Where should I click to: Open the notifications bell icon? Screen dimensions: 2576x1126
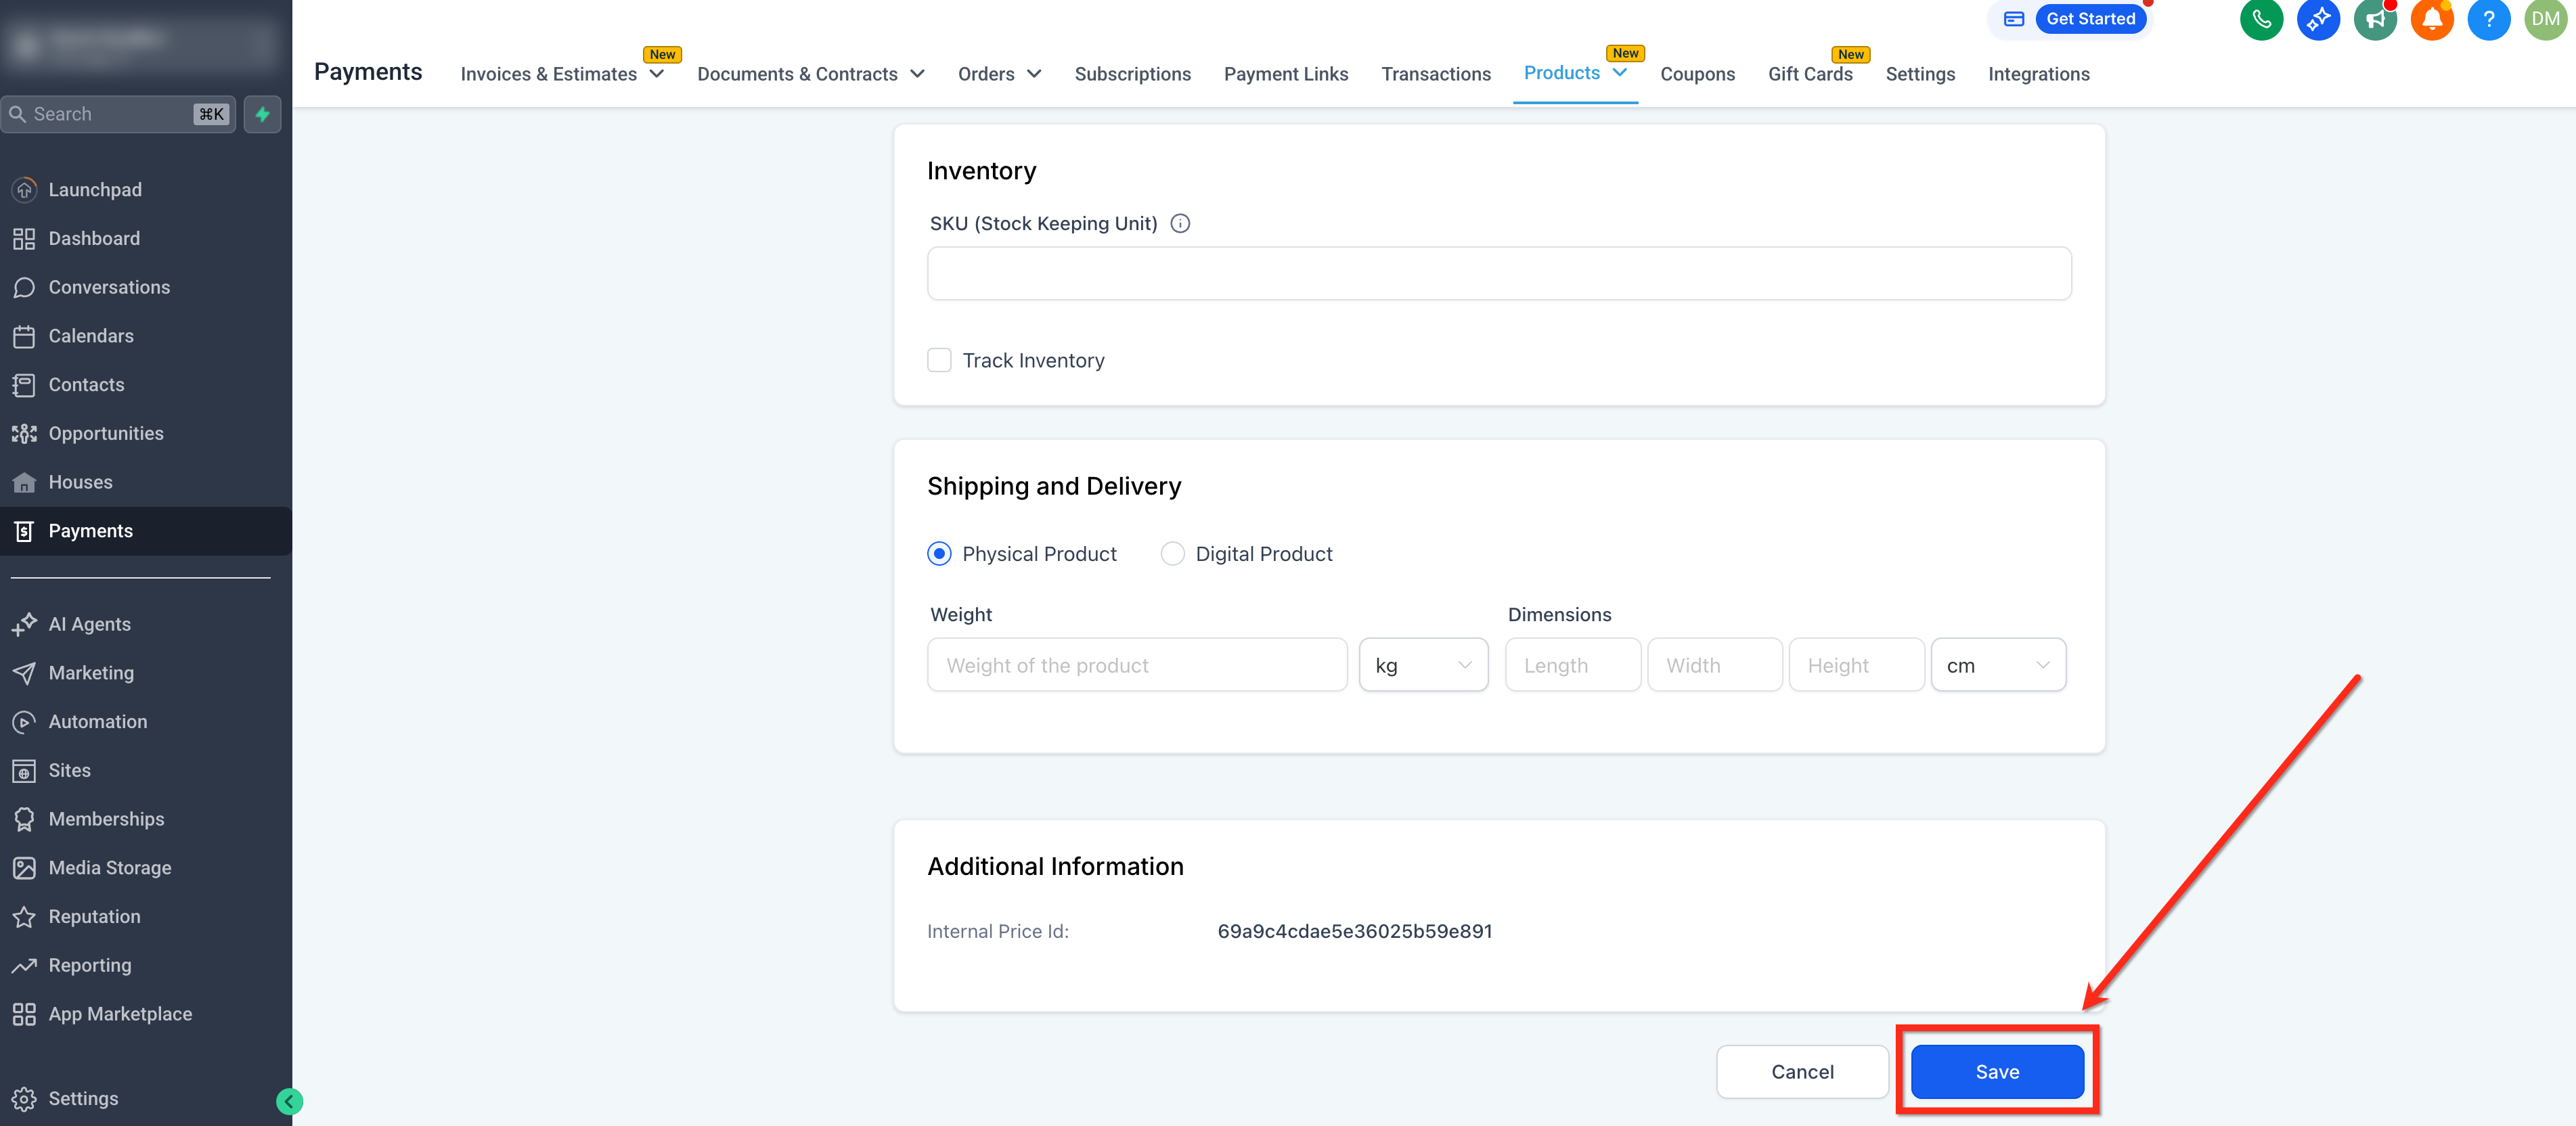[2432, 19]
